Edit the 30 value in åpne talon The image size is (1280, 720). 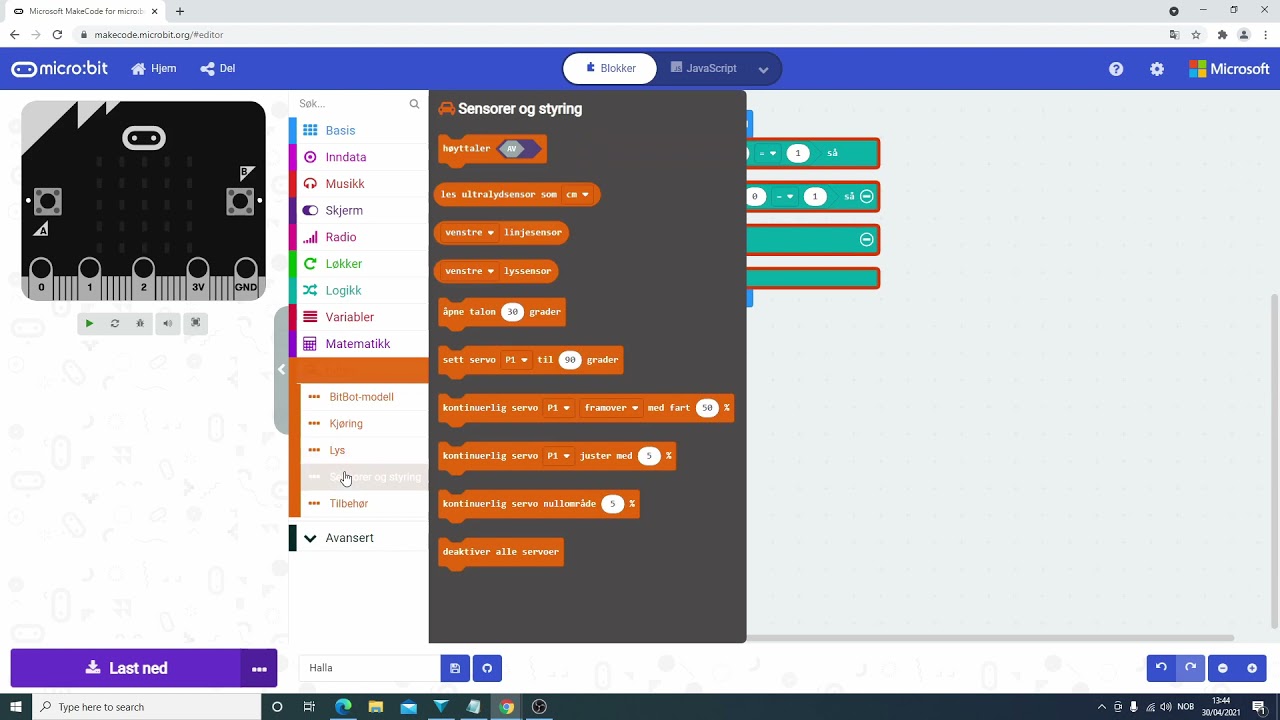pos(512,312)
